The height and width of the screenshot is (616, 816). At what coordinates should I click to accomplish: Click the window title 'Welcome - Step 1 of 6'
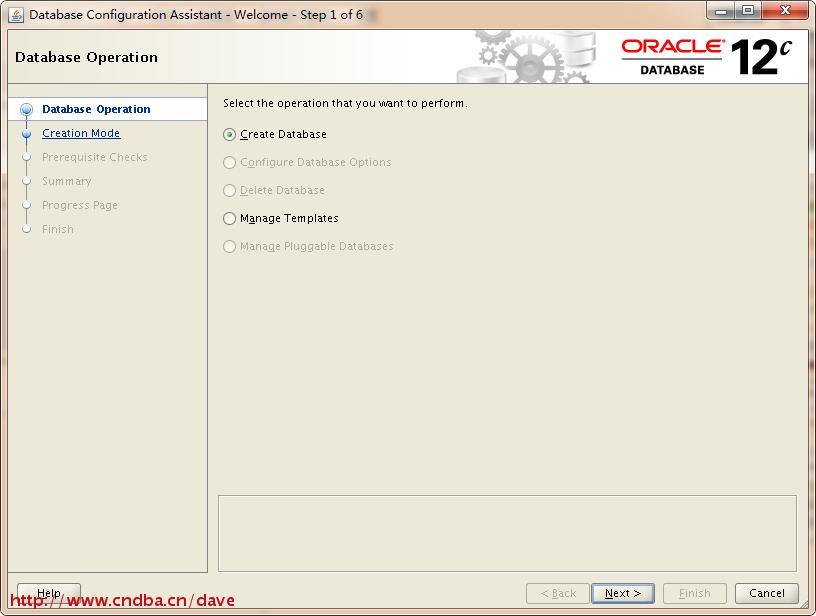tap(298, 15)
